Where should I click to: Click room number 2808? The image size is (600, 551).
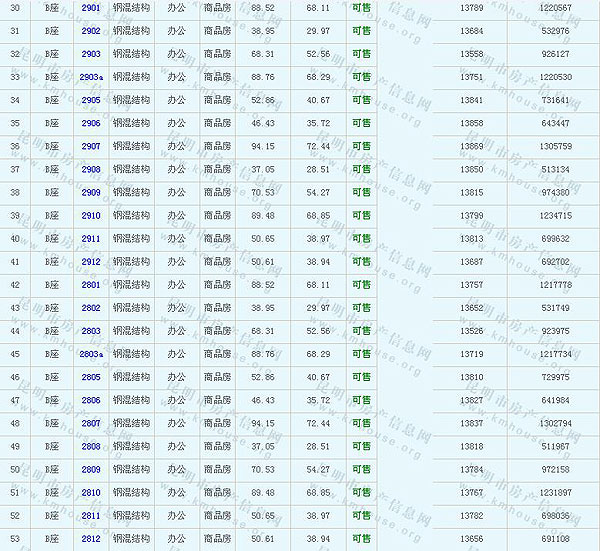tap(91, 446)
